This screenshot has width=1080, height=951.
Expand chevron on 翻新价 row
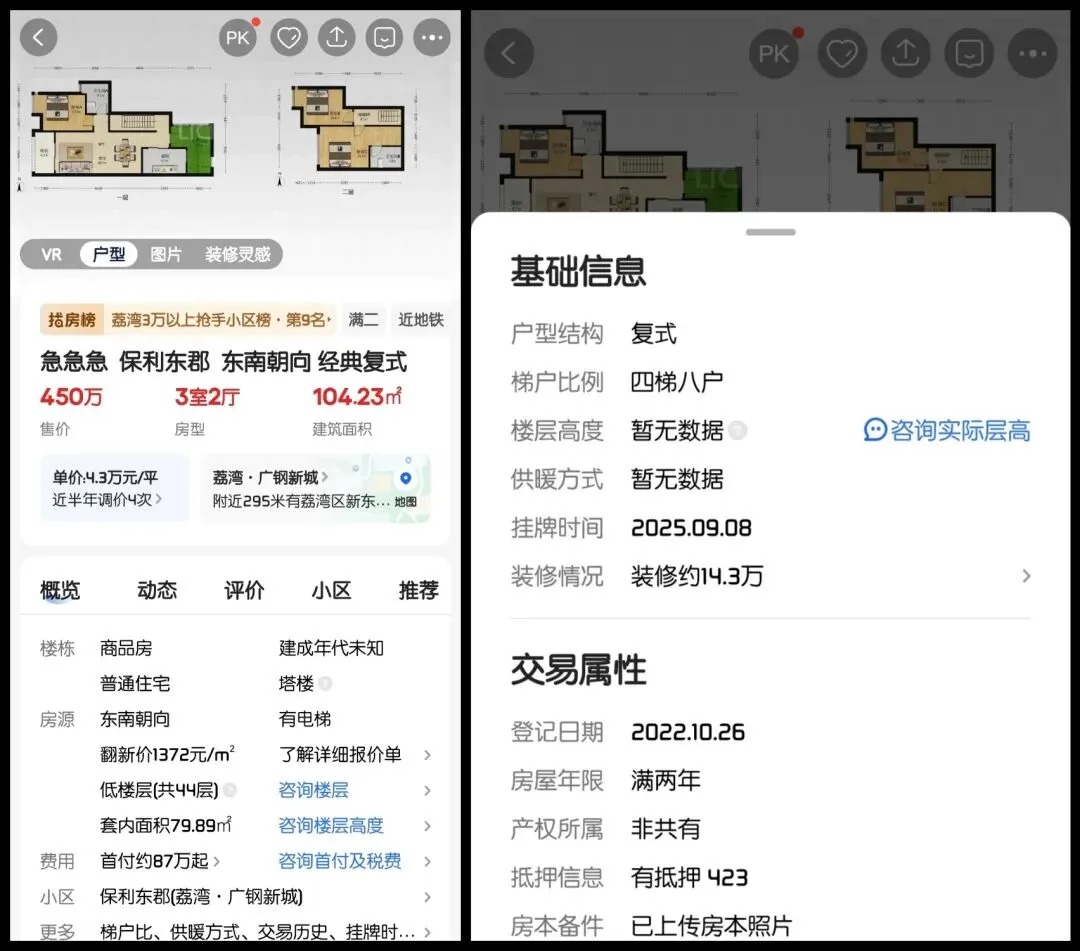pos(428,755)
